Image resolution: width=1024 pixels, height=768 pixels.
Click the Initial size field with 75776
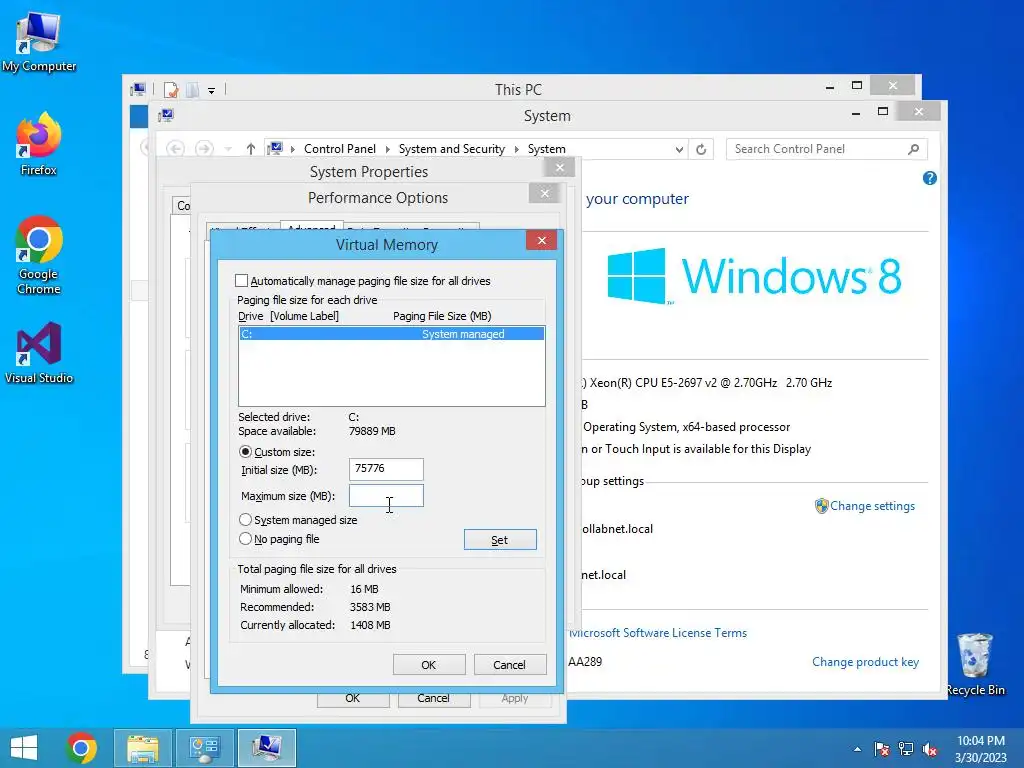tap(386, 469)
